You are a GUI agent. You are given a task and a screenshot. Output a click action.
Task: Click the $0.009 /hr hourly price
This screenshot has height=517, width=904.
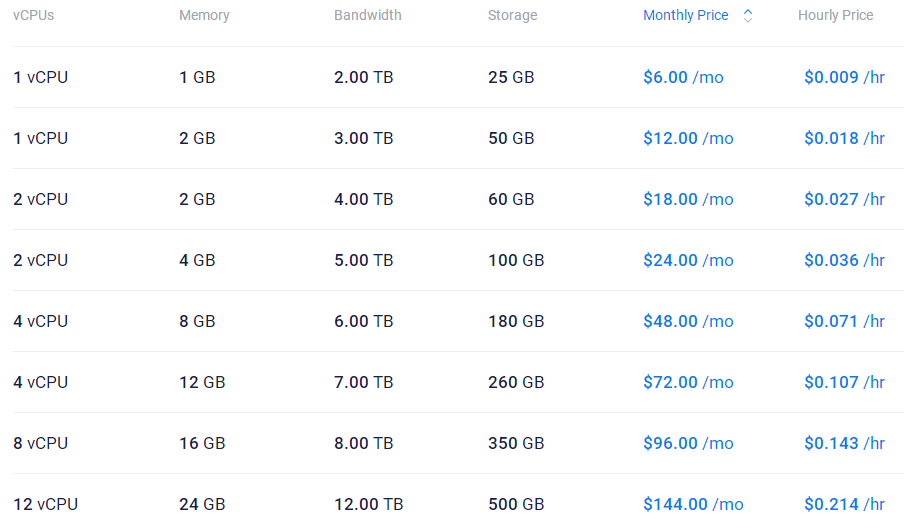pos(844,77)
